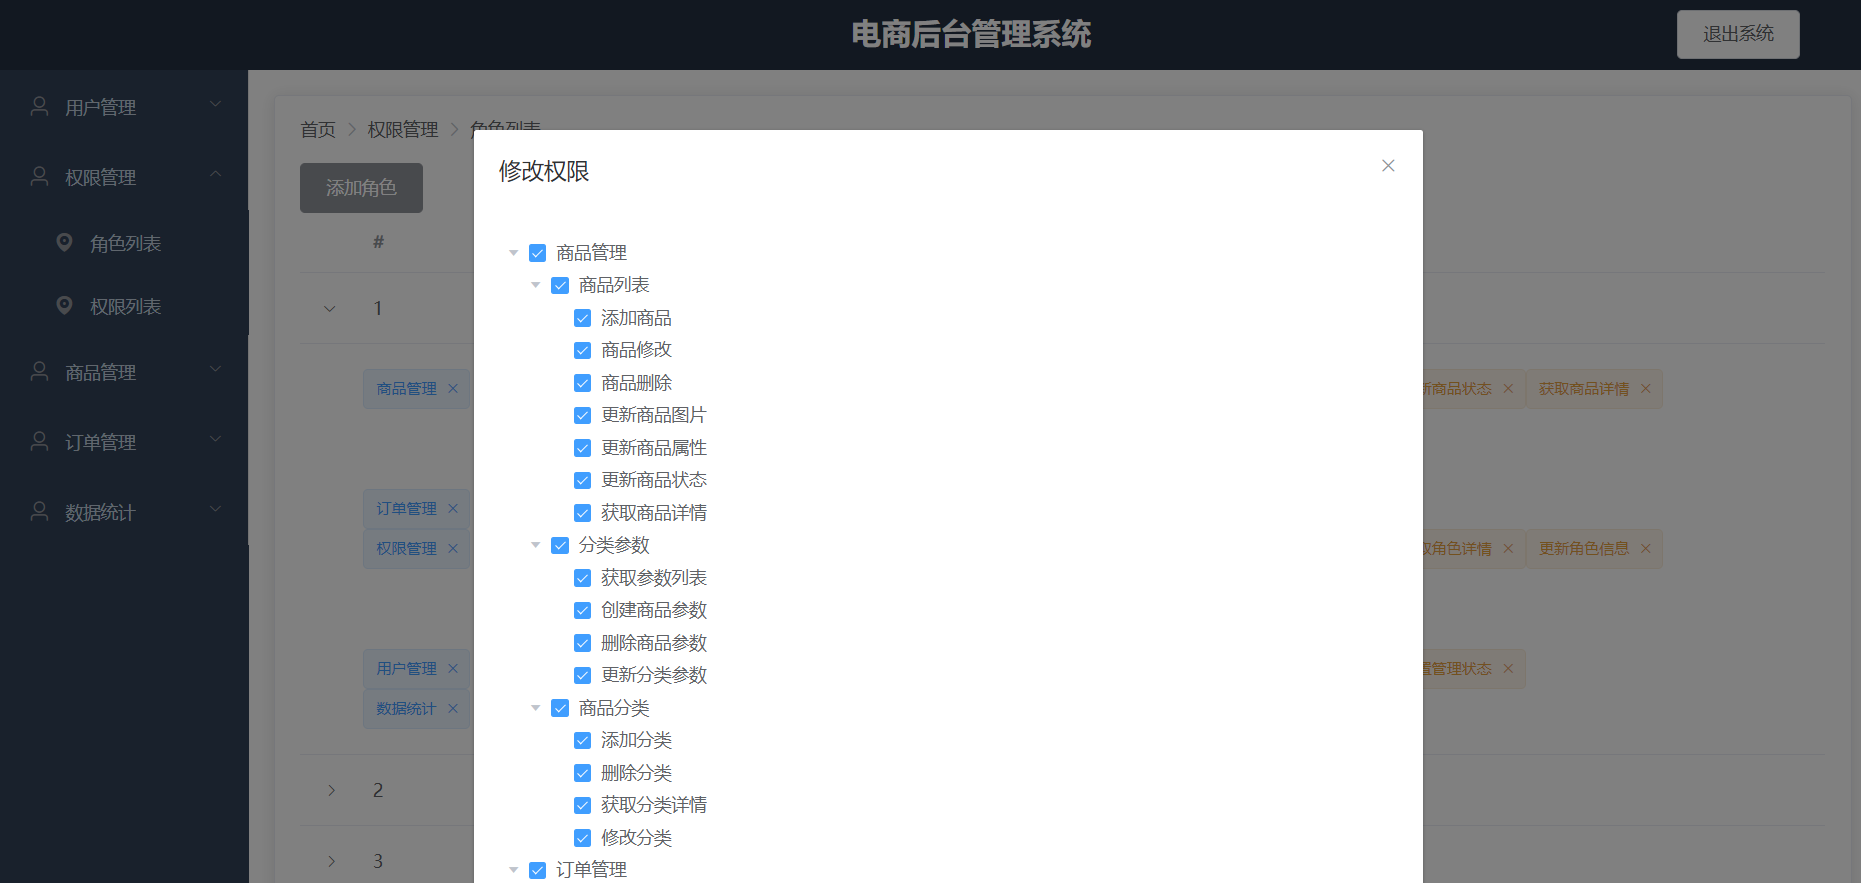Expand role row 3 with its chevron
Viewport: 1861px width, 883px height.
coord(331,861)
